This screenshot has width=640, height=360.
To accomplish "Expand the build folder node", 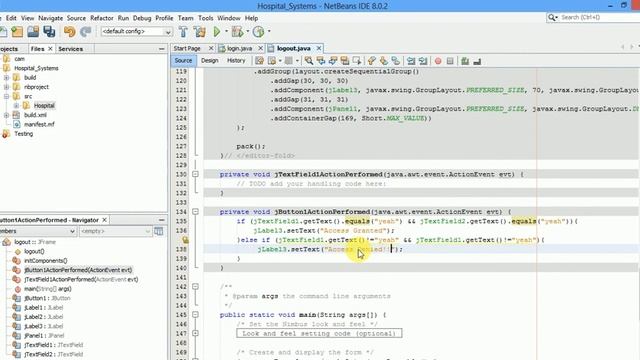I will tap(7, 78).
